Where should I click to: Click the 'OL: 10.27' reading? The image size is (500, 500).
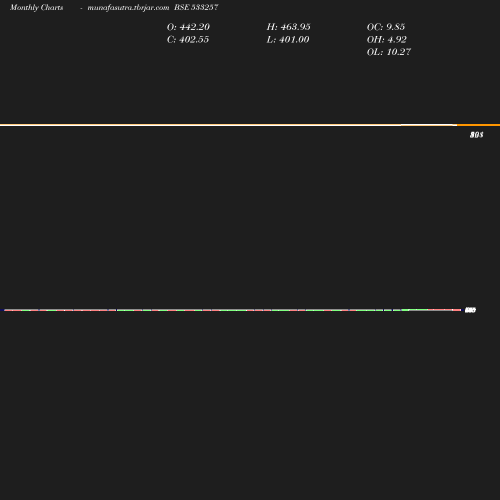click(x=389, y=52)
